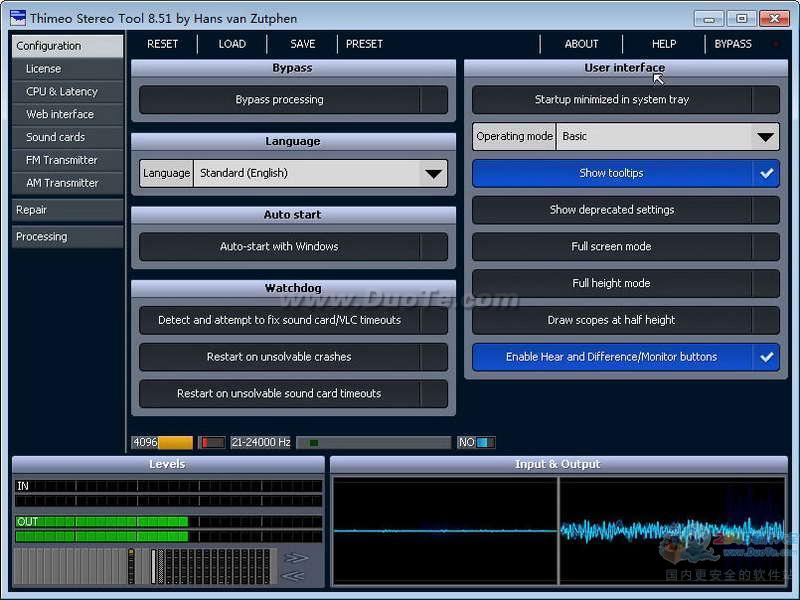The height and width of the screenshot is (600, 800).
Task: Click the NO status indicator with blue light
Action: pos(476,442)
